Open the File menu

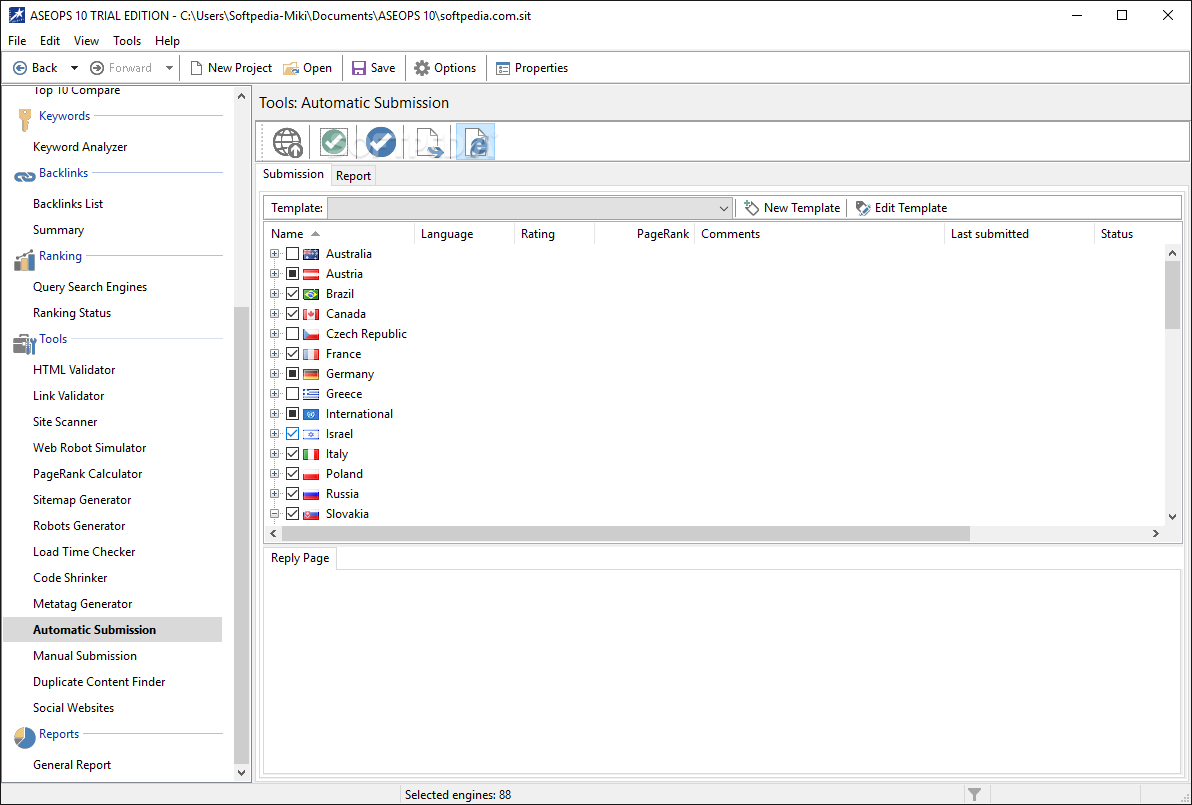17,40
